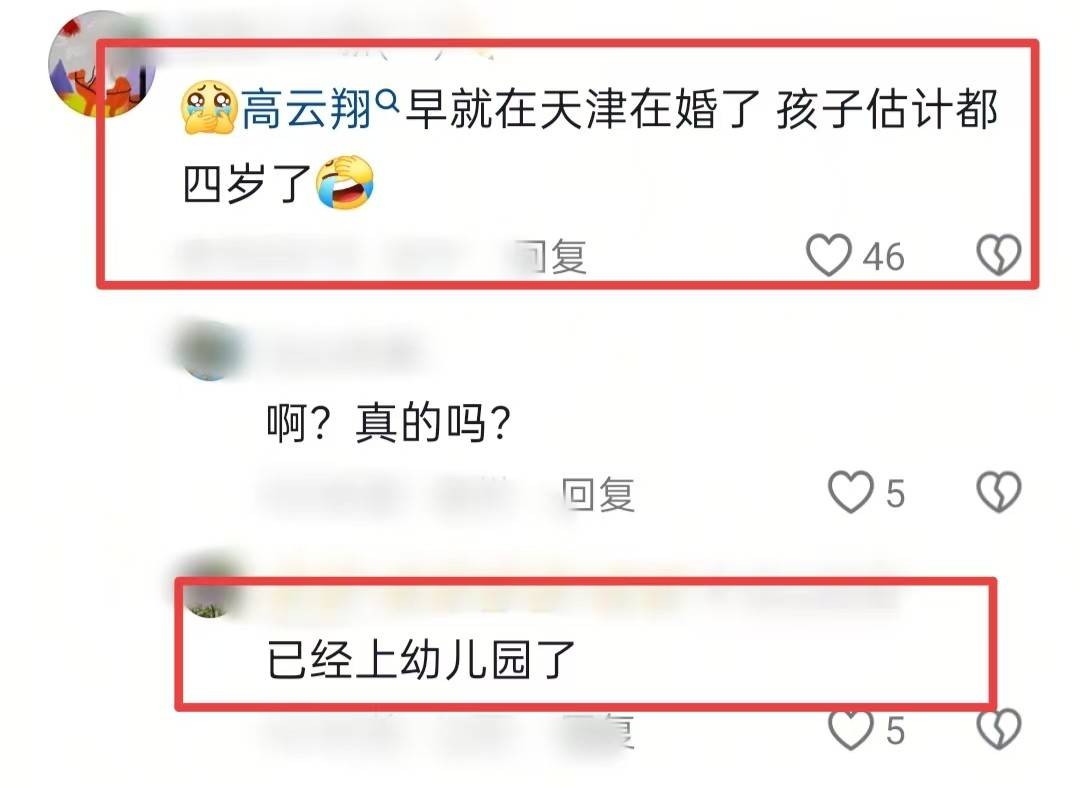Open the top commenter's avatar

click(102, 63)
